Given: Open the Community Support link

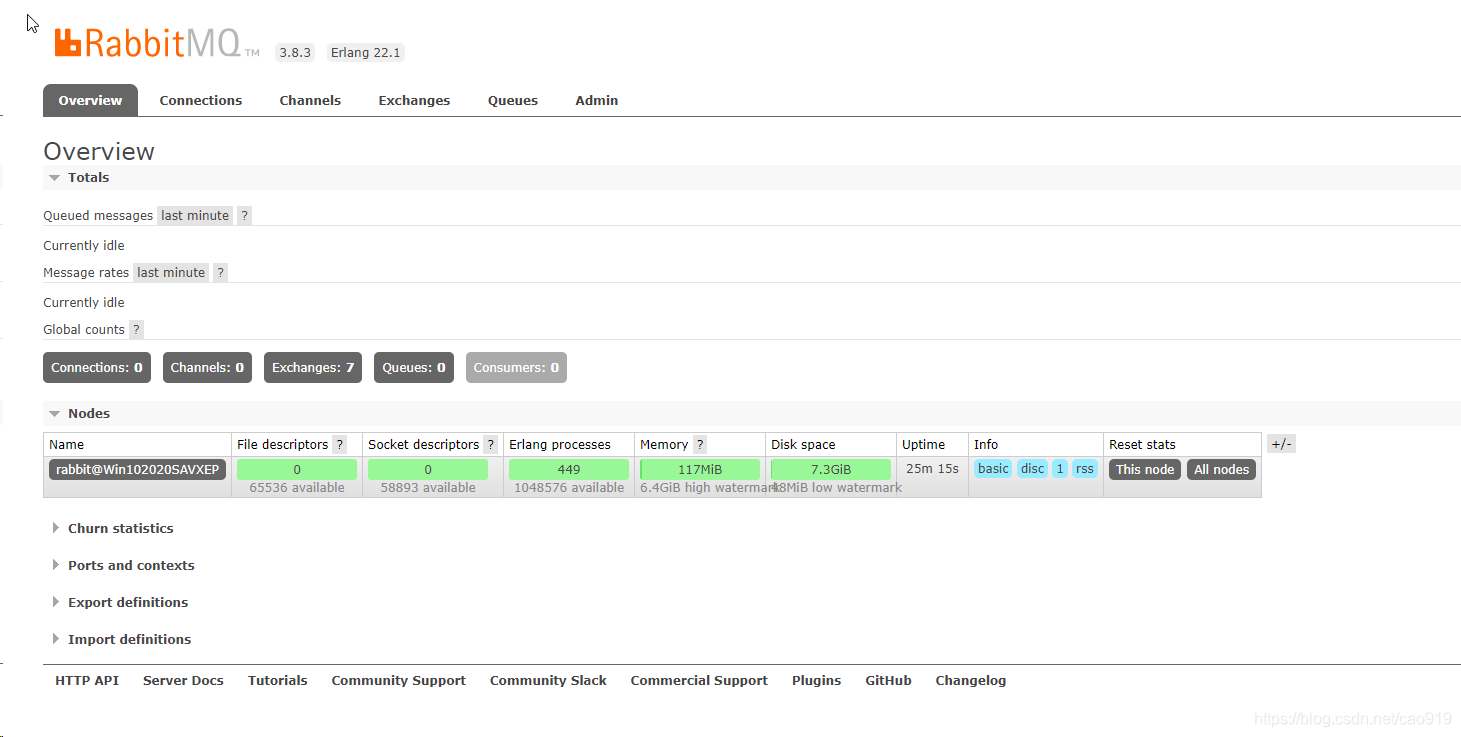Looking at the screenshot, I should click(399, 680).
